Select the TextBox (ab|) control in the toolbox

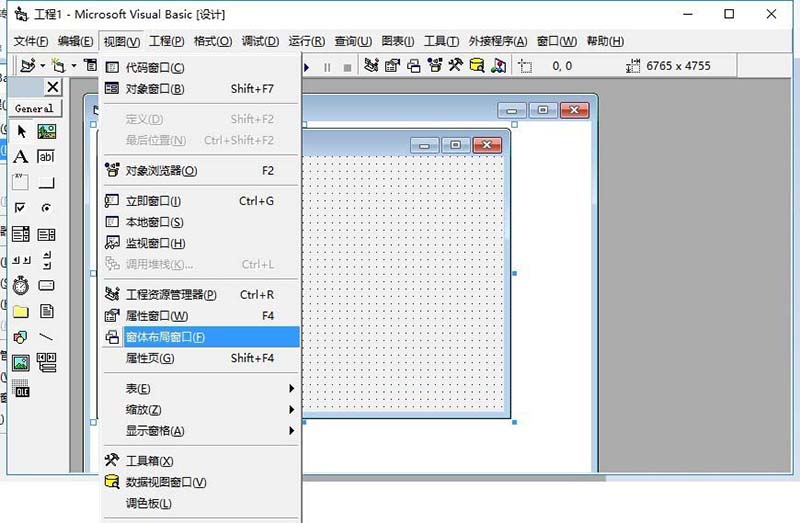(46, 157)
